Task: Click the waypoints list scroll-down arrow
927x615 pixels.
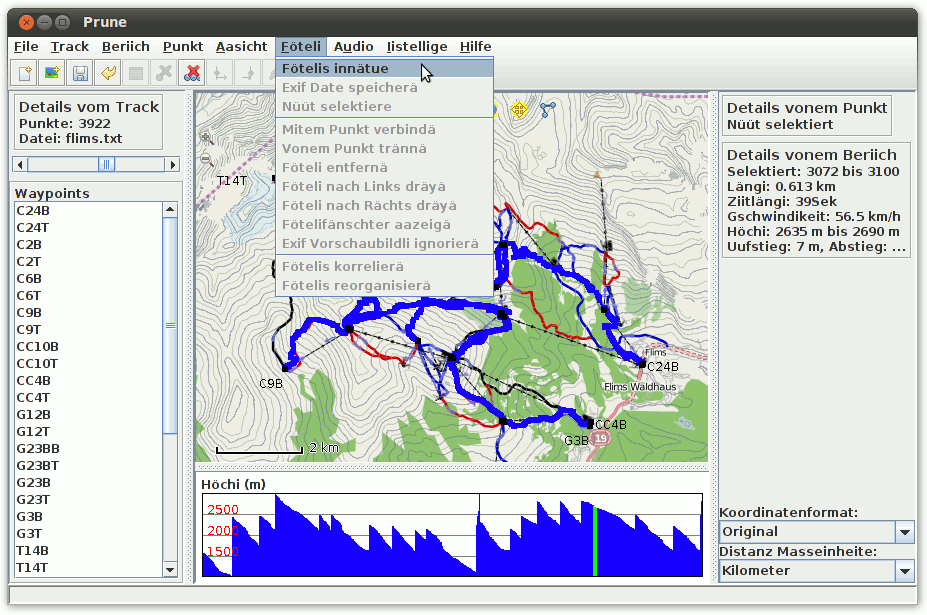Action: point(170,570)
